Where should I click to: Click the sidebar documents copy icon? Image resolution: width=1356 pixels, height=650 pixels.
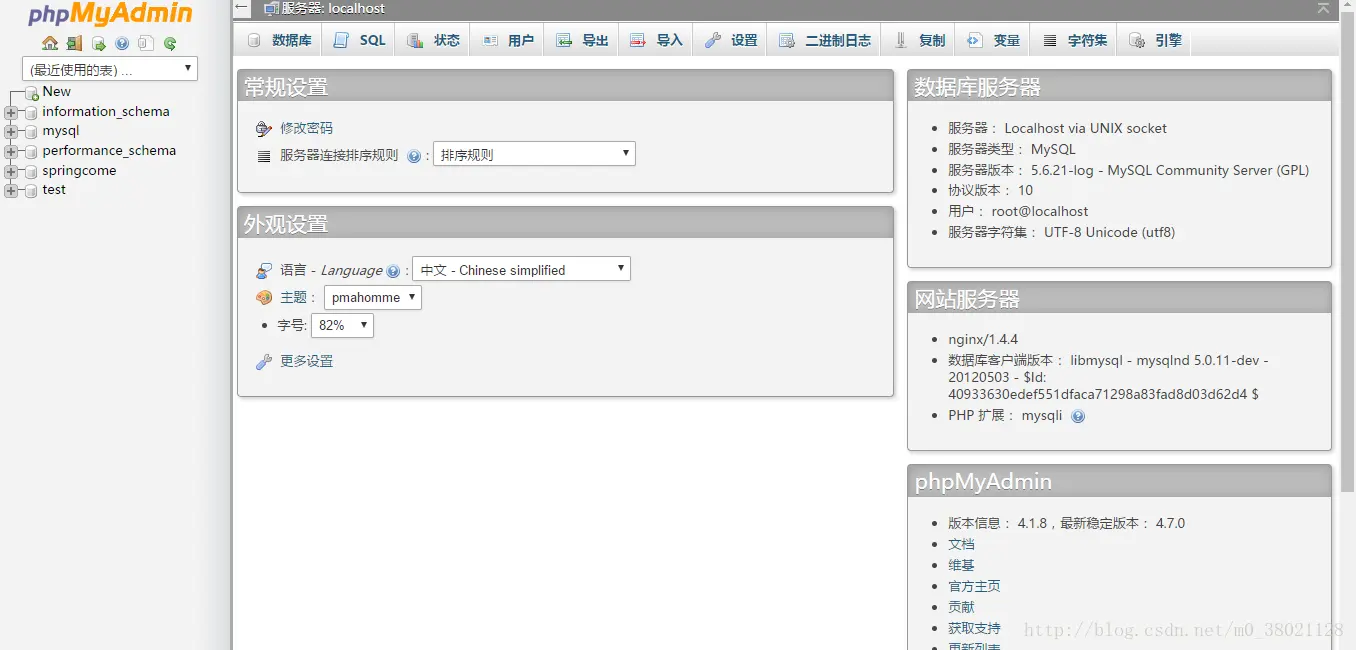pos(146,43)
